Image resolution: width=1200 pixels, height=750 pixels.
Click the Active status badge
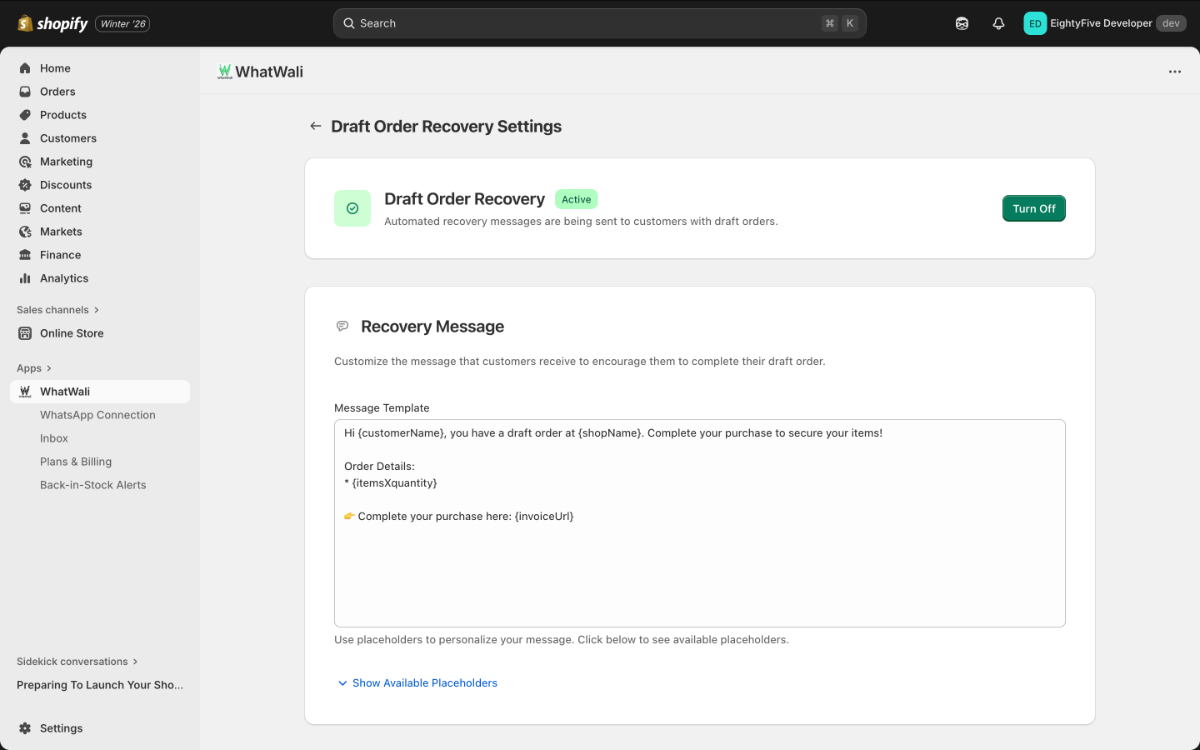576,199
